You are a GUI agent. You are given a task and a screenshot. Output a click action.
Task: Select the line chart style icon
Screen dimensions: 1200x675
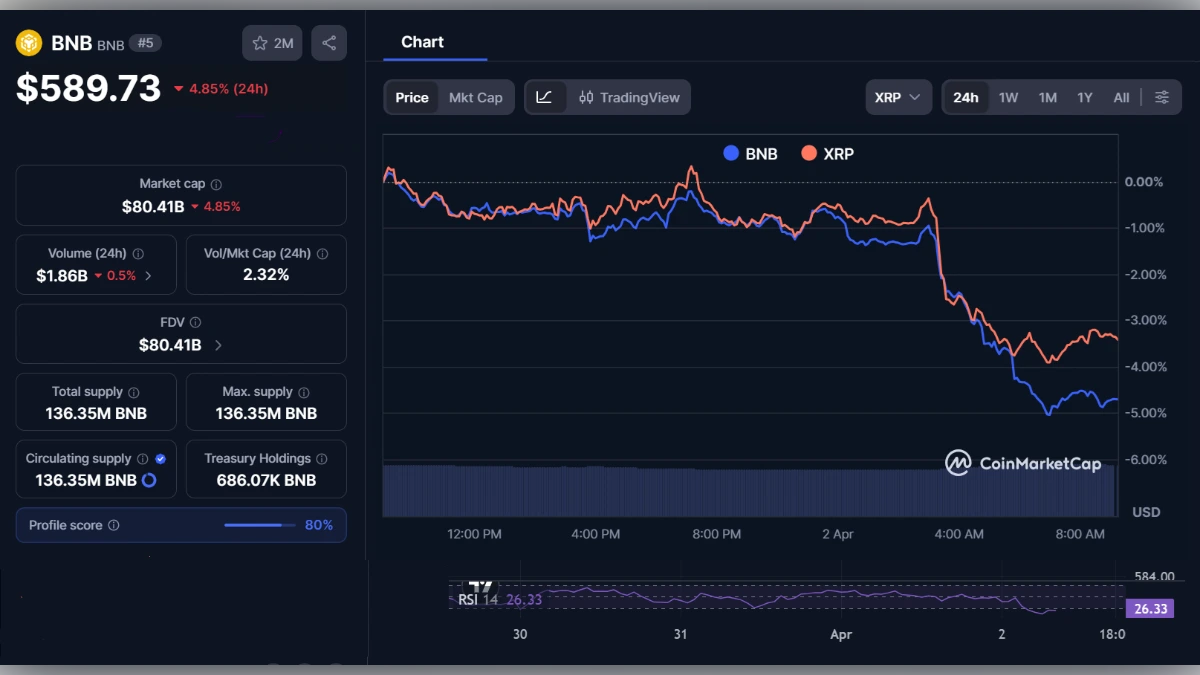(545, 97)
